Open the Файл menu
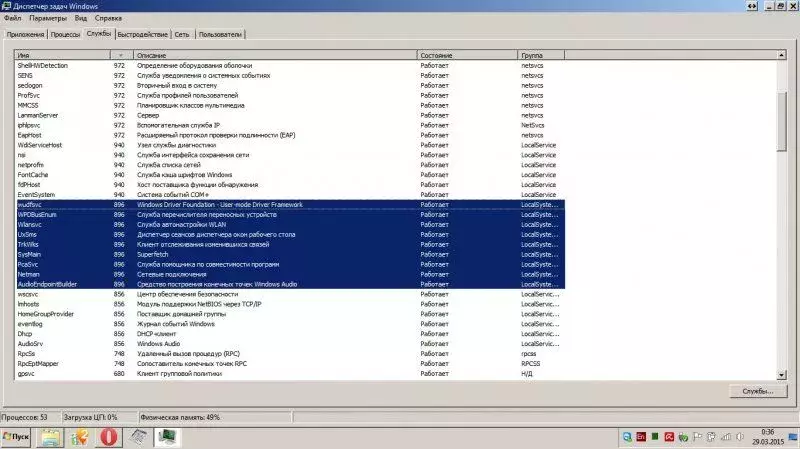 click(x=13, y=18)
